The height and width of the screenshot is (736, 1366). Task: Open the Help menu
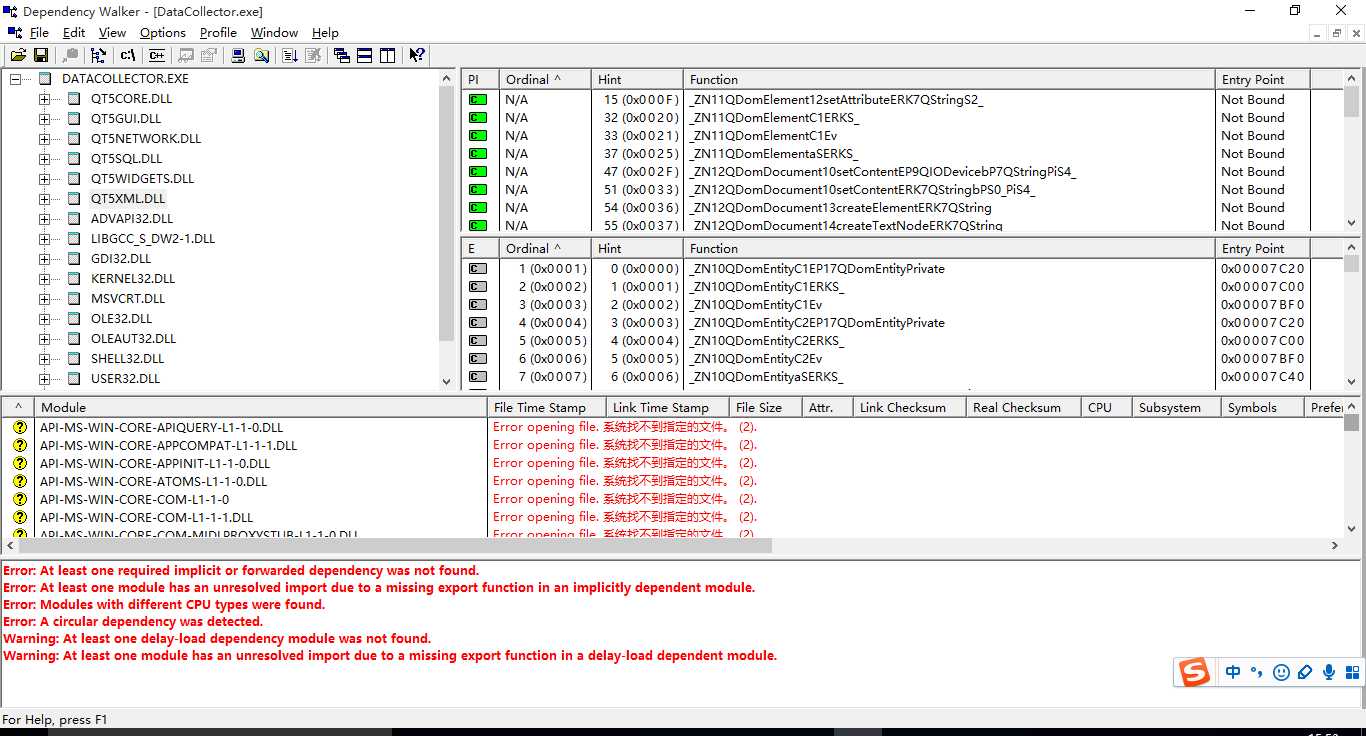click(325, 33)
